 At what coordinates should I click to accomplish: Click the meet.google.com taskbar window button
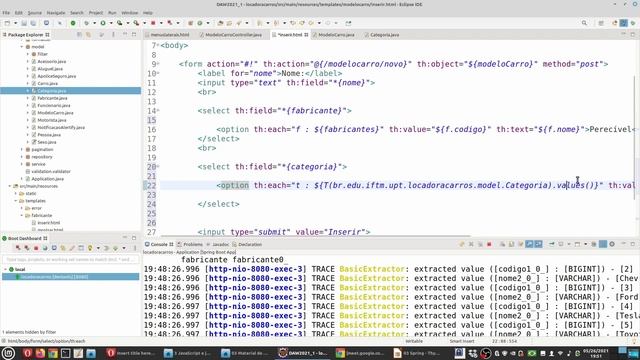coord(359,353)
